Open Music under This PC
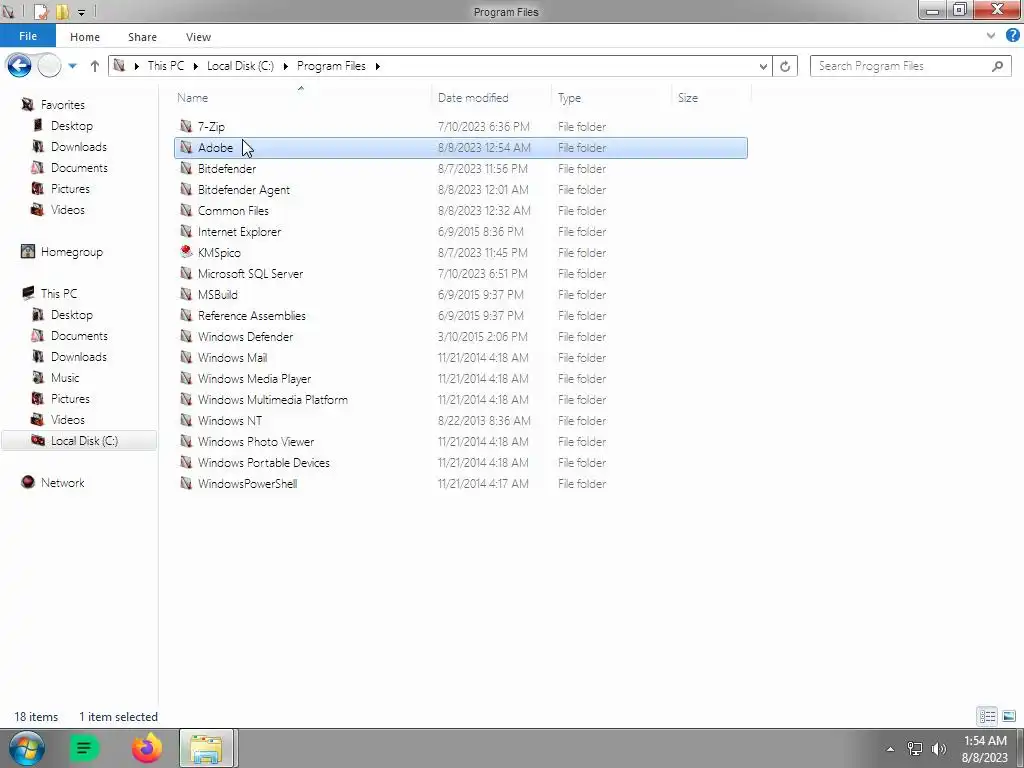Image resolution: width=1024 pixels, height=768 pixels. pyautogui.click(x=65, y=377)
